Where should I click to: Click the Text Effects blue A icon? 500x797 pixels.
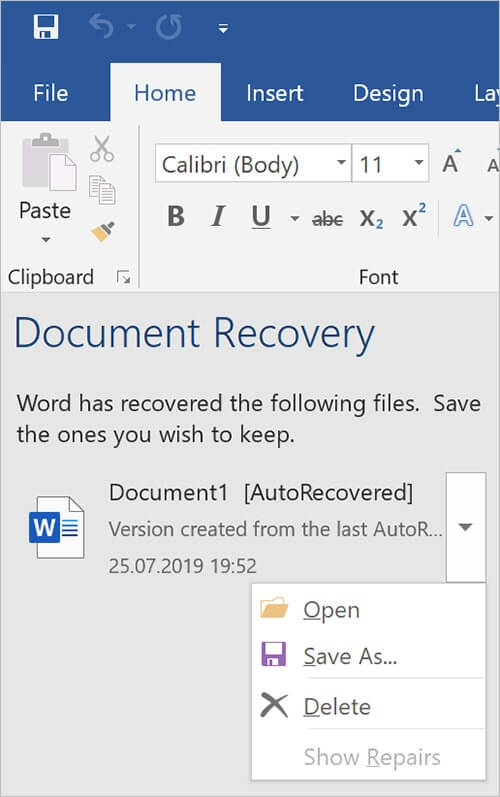[463, 217]
